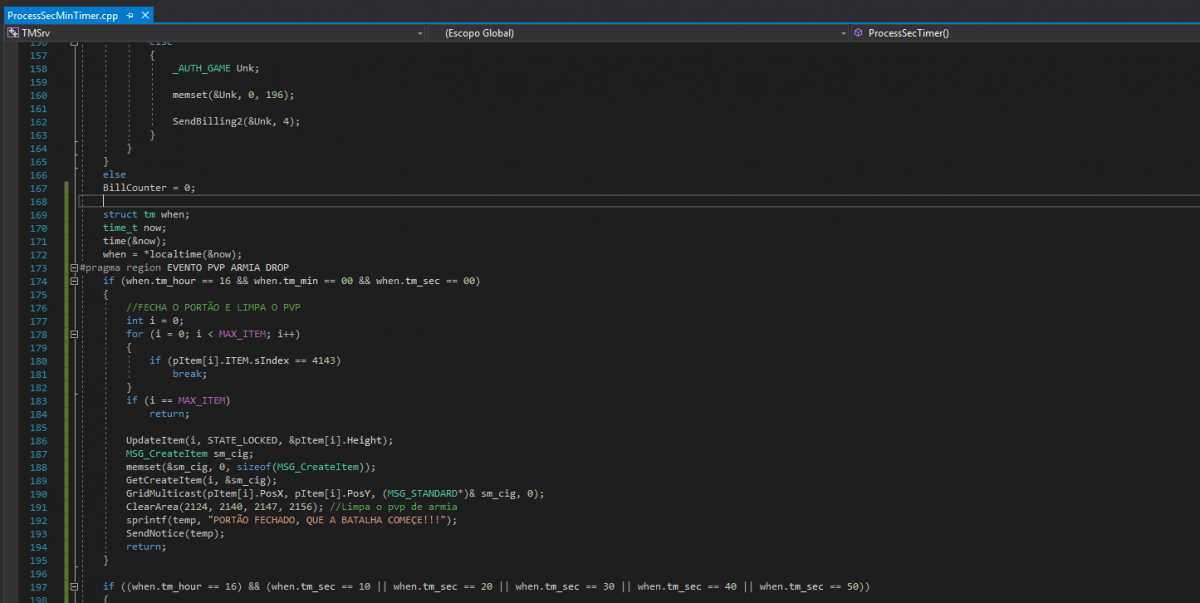1200x603 pixels.
Task: Click the _AUTH_GAME type declaration
Action: click(202, 69)
